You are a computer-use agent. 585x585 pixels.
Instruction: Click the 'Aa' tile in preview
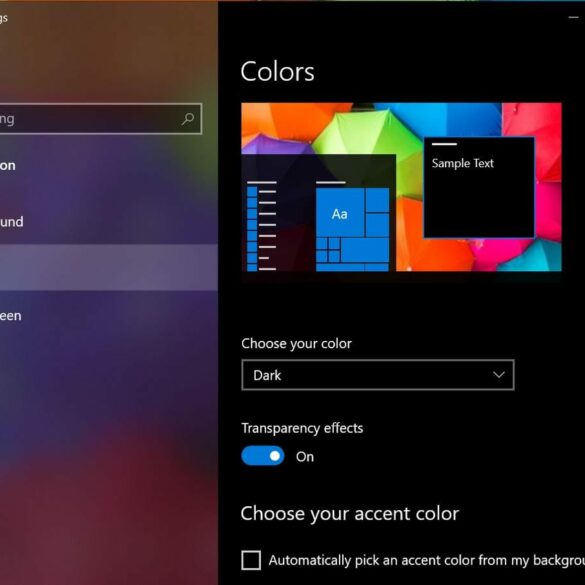click(340, 212)
